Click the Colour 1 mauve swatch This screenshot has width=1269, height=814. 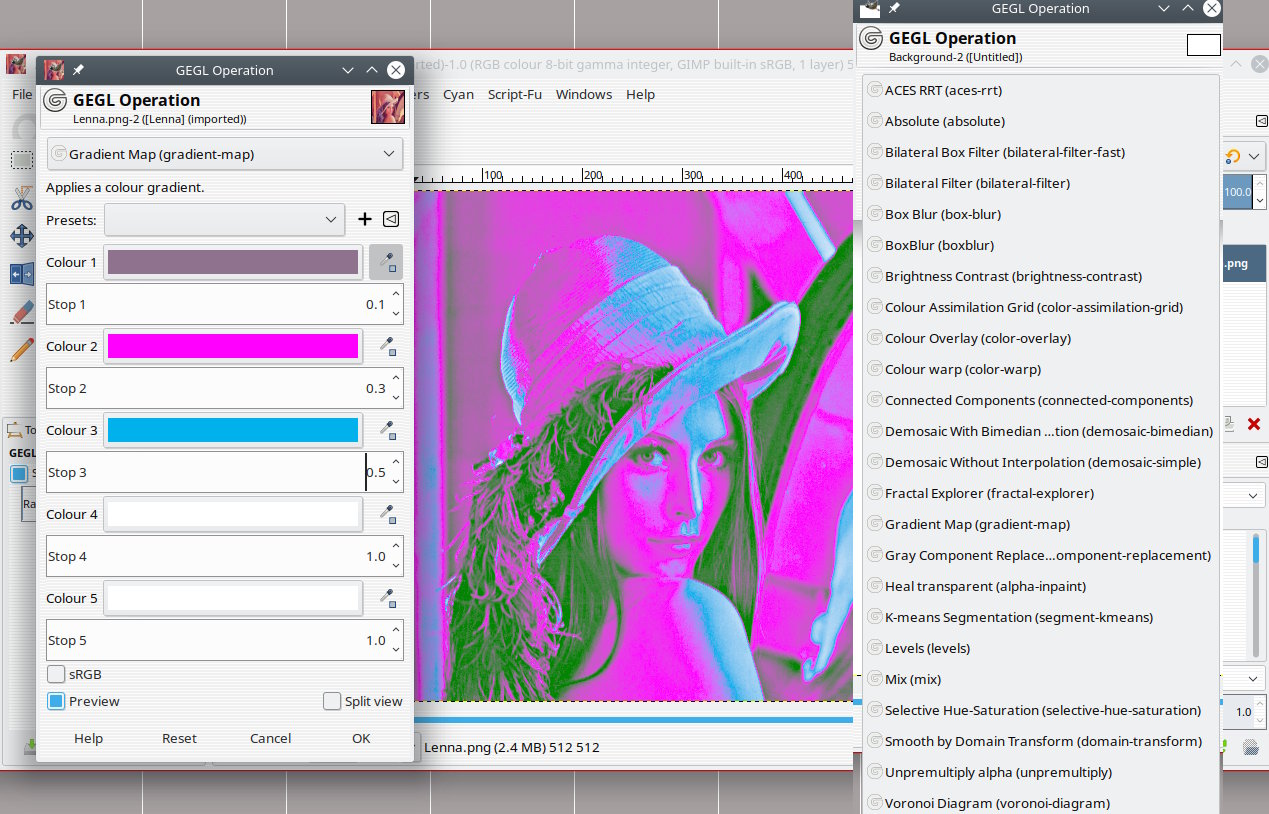(233, 262)
